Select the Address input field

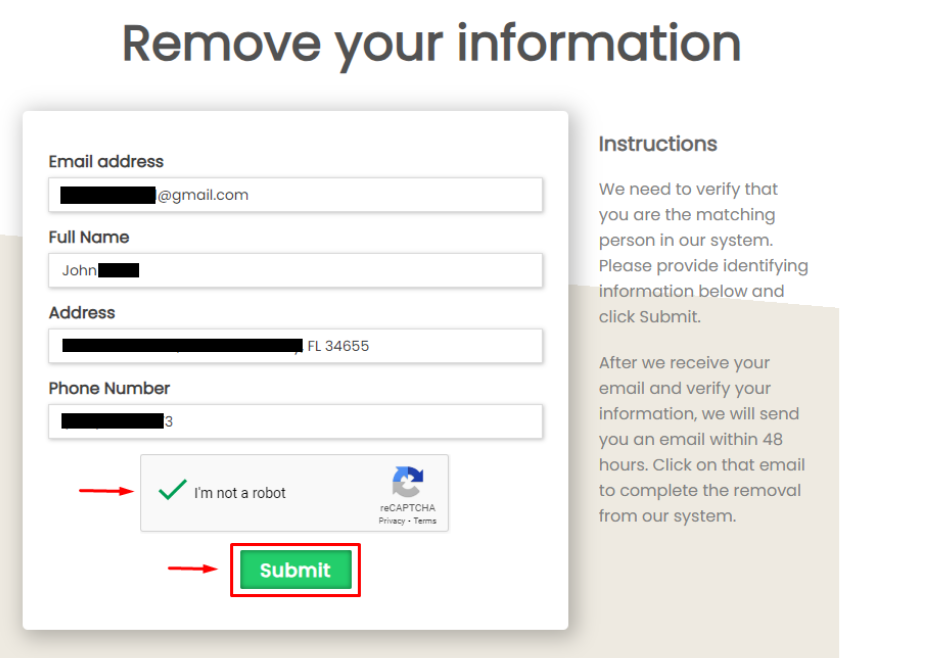(x=450, y=346)
